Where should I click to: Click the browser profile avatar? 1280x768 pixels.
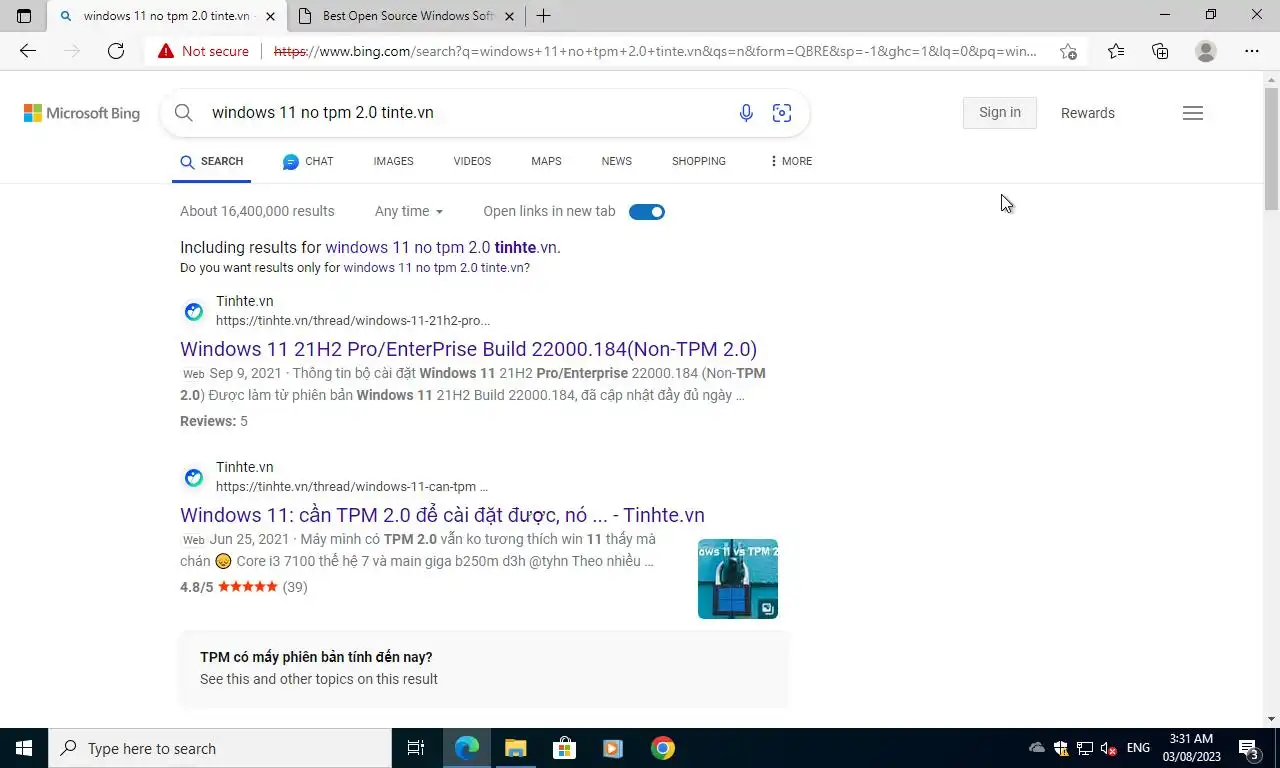(x=1206, y=51)
